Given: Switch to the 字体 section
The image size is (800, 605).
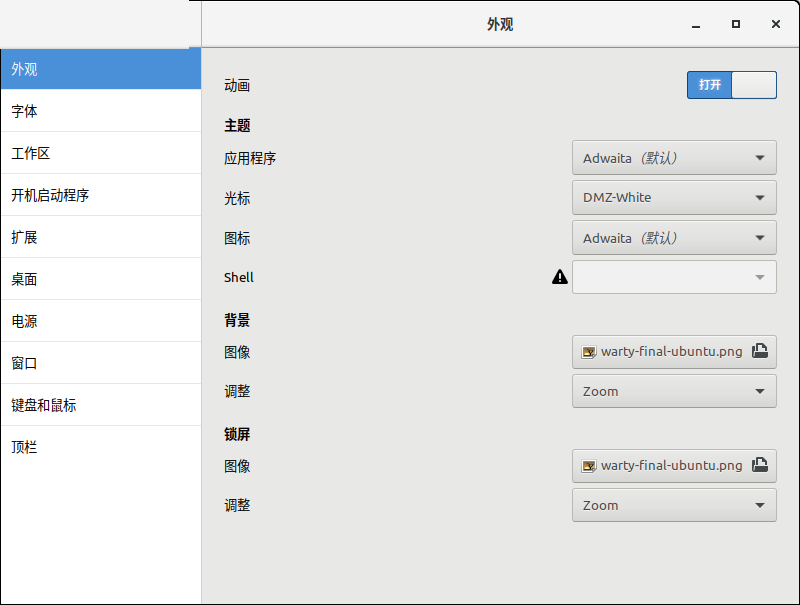Looking at the screenshot, I should coord(100,111).
